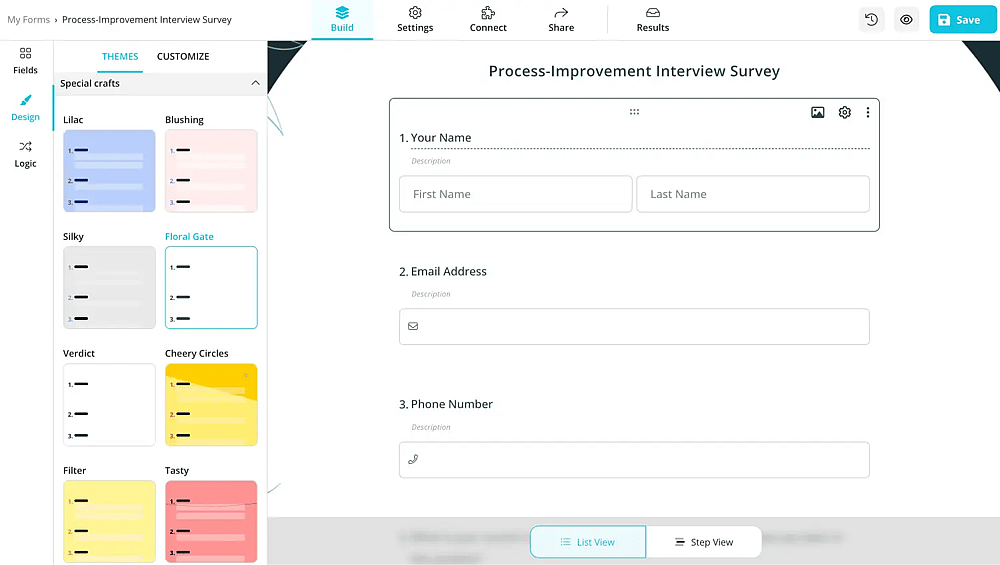The width and height of the screenshot is (1000, 565).
Task: Open the Connect integrations tab
Action: click(x=488, y=20)
